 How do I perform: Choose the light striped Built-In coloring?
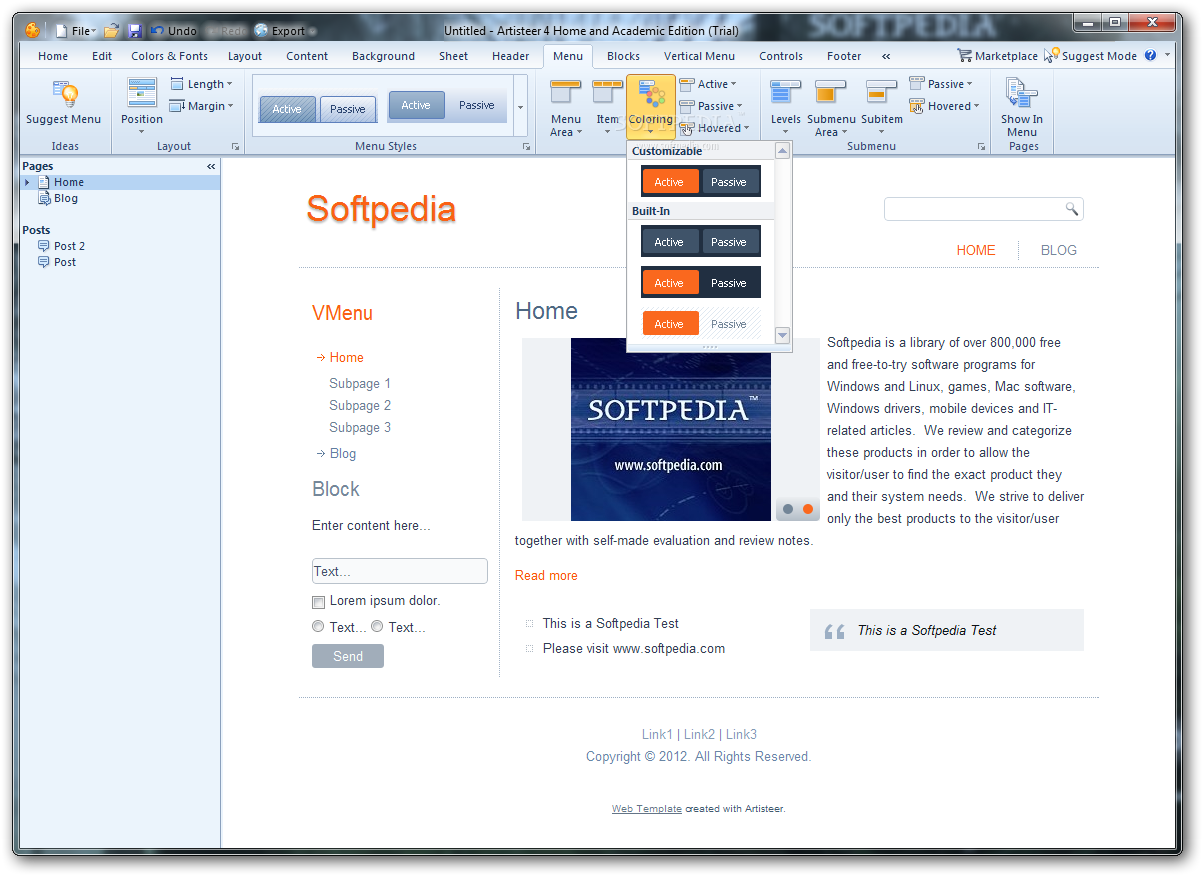[701, 324]
